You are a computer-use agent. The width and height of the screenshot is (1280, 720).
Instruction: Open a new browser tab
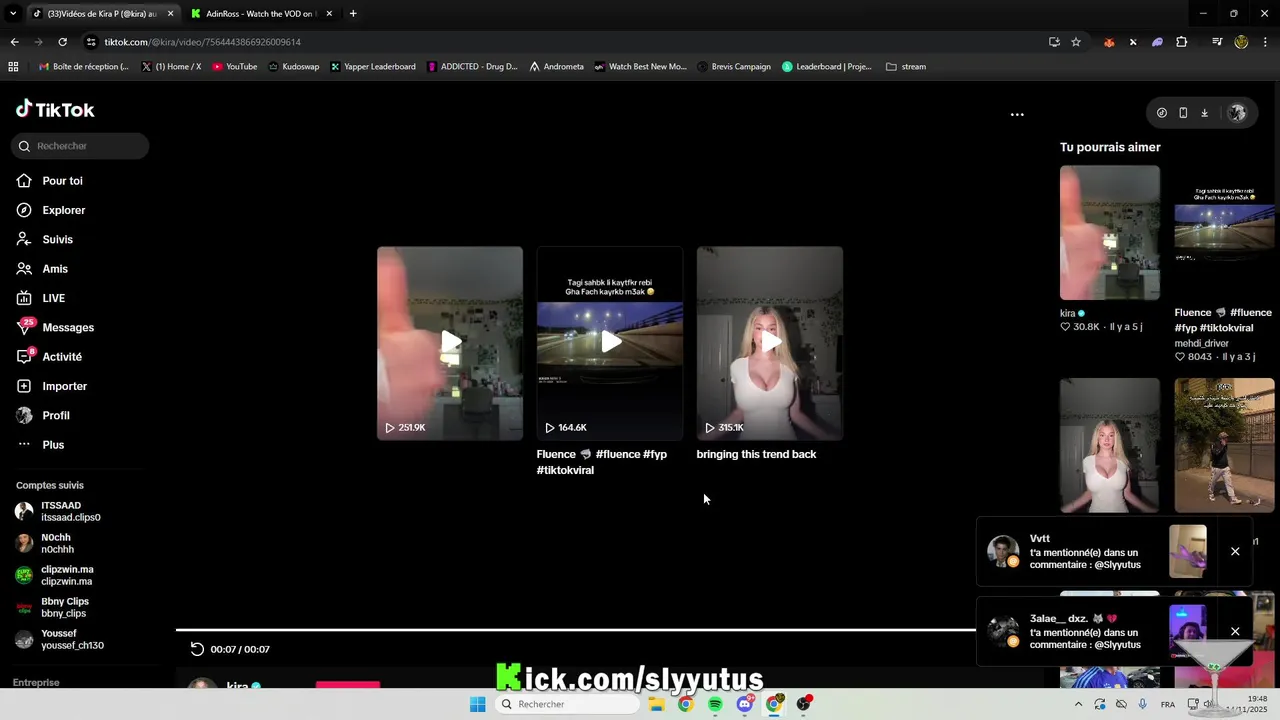tap(353, 14)
